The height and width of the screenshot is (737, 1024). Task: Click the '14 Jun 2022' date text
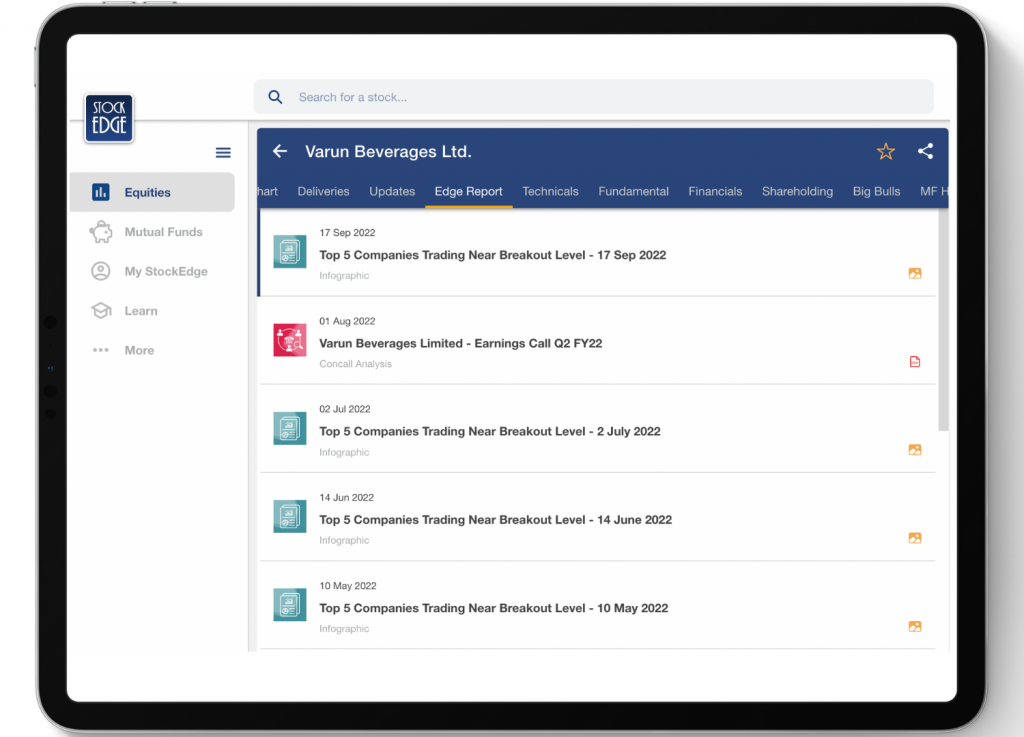(x=347, y=497)
